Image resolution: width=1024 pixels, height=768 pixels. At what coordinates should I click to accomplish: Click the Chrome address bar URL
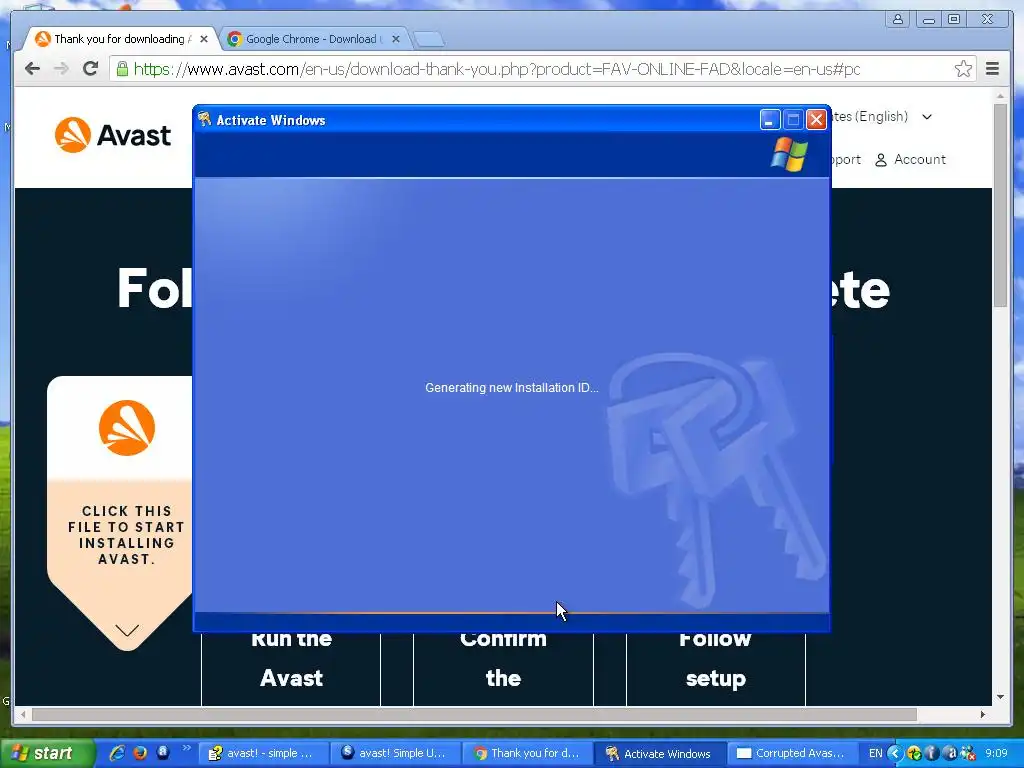point(496,69)
